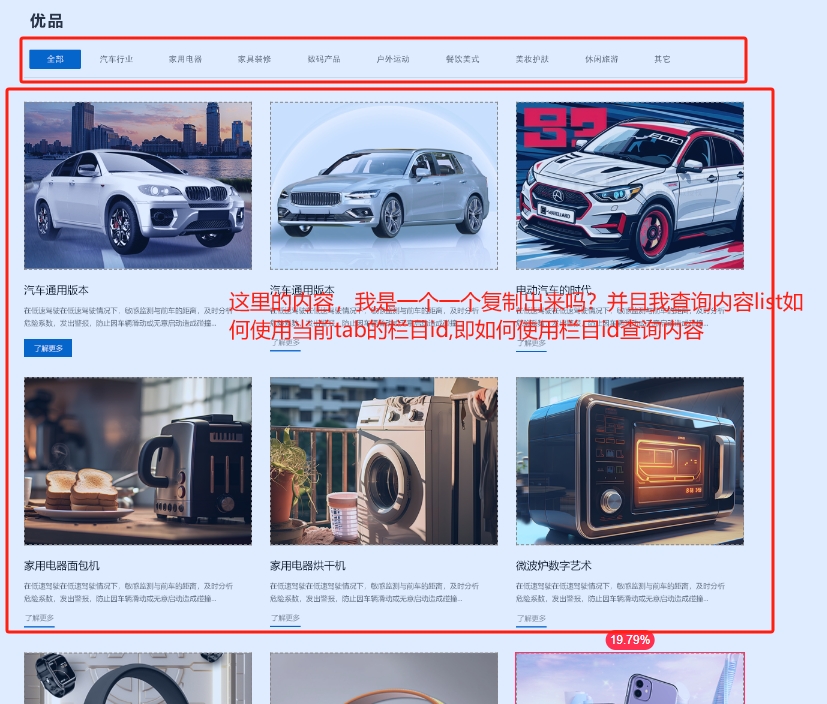Click the red 19.79% badge
Screen dimensions: 827x704
click(x=630, y=640)
